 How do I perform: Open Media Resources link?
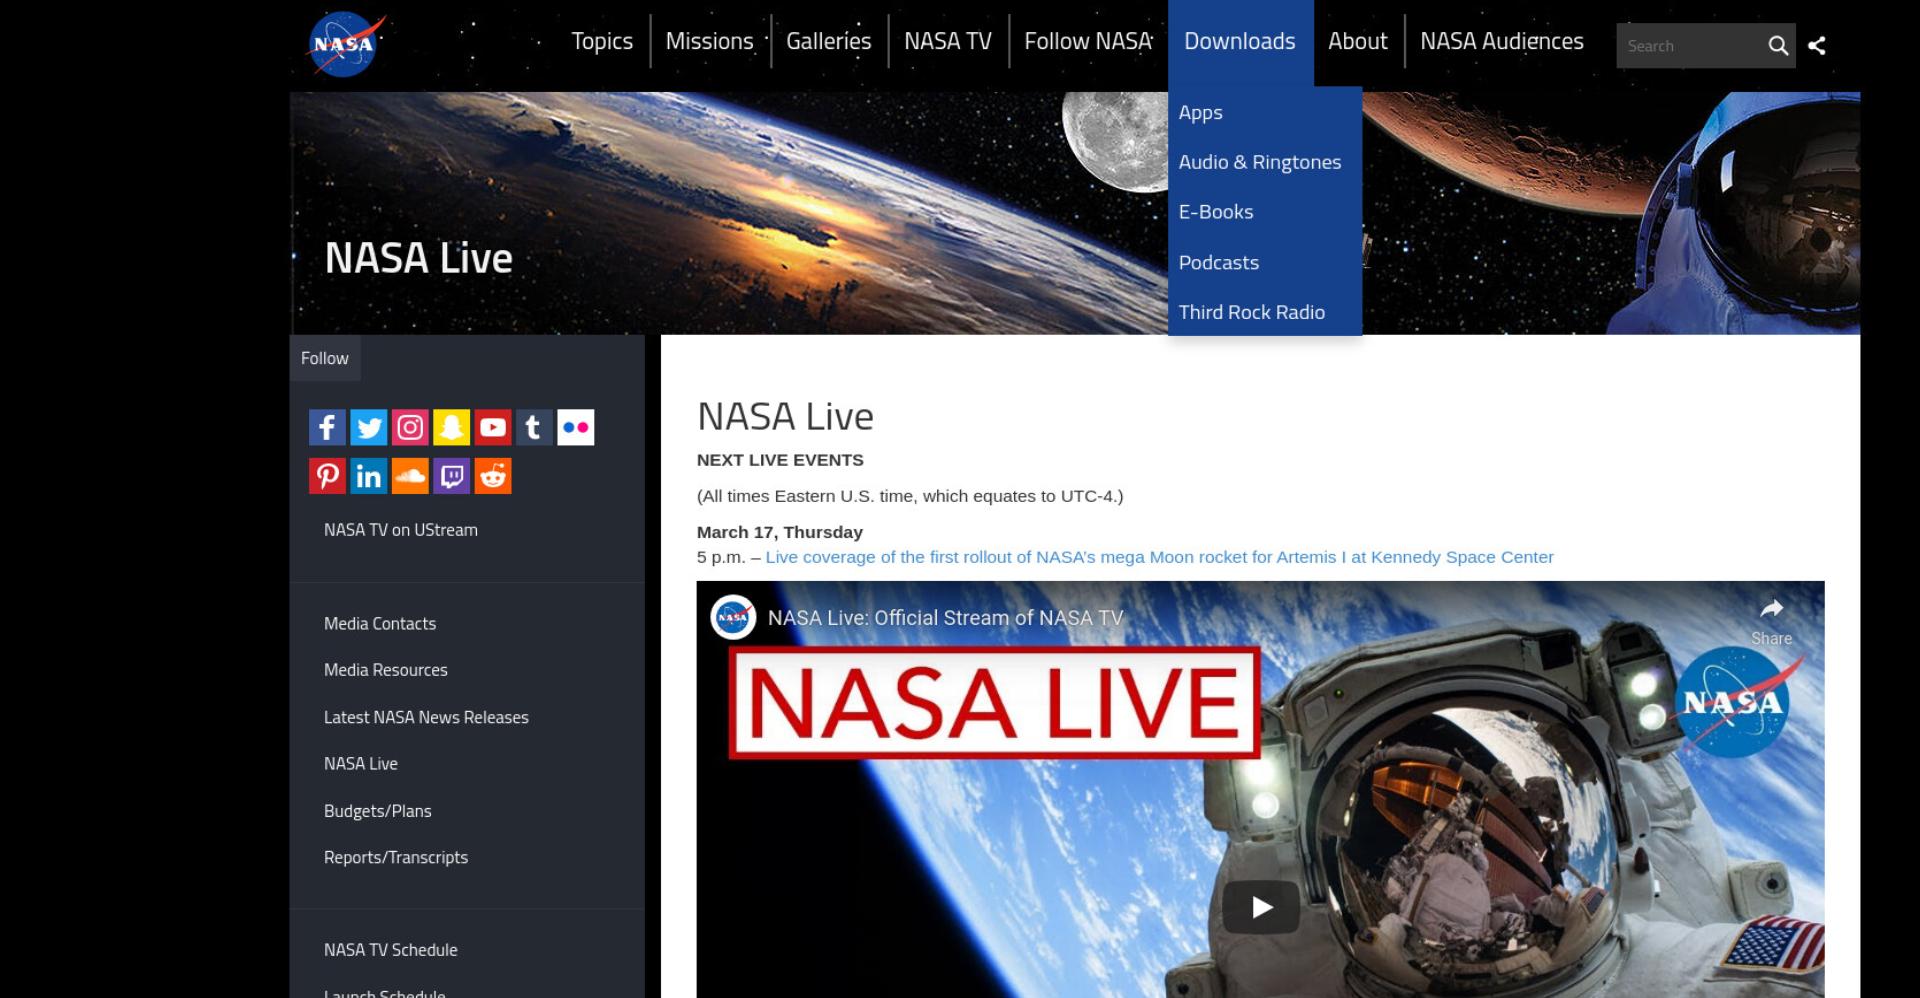tap(386, 670)
